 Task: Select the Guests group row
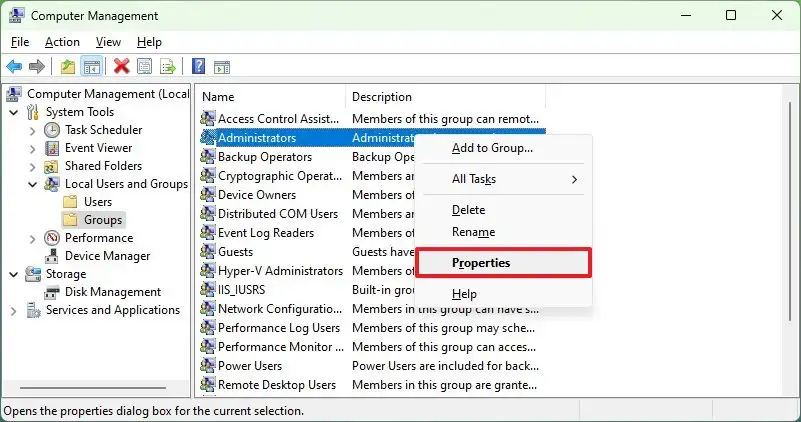pos(235,252)
